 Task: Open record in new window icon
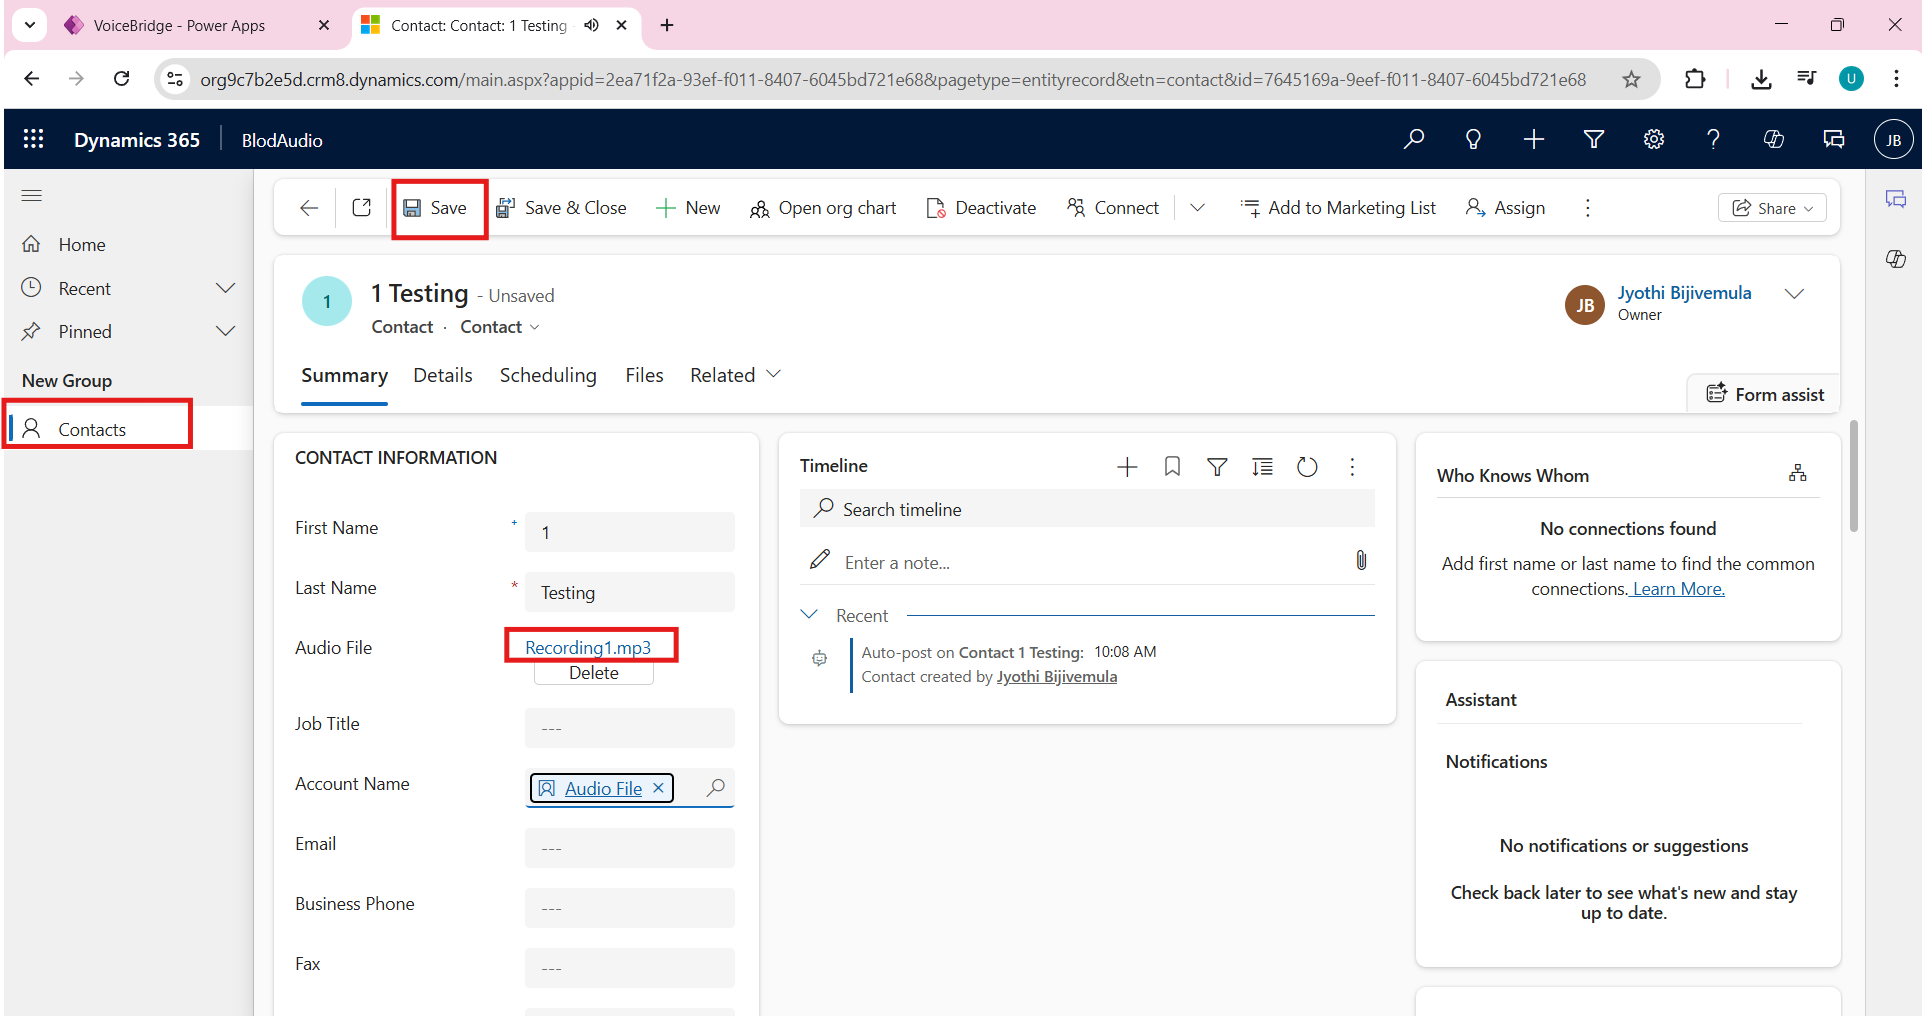(362, 207)
